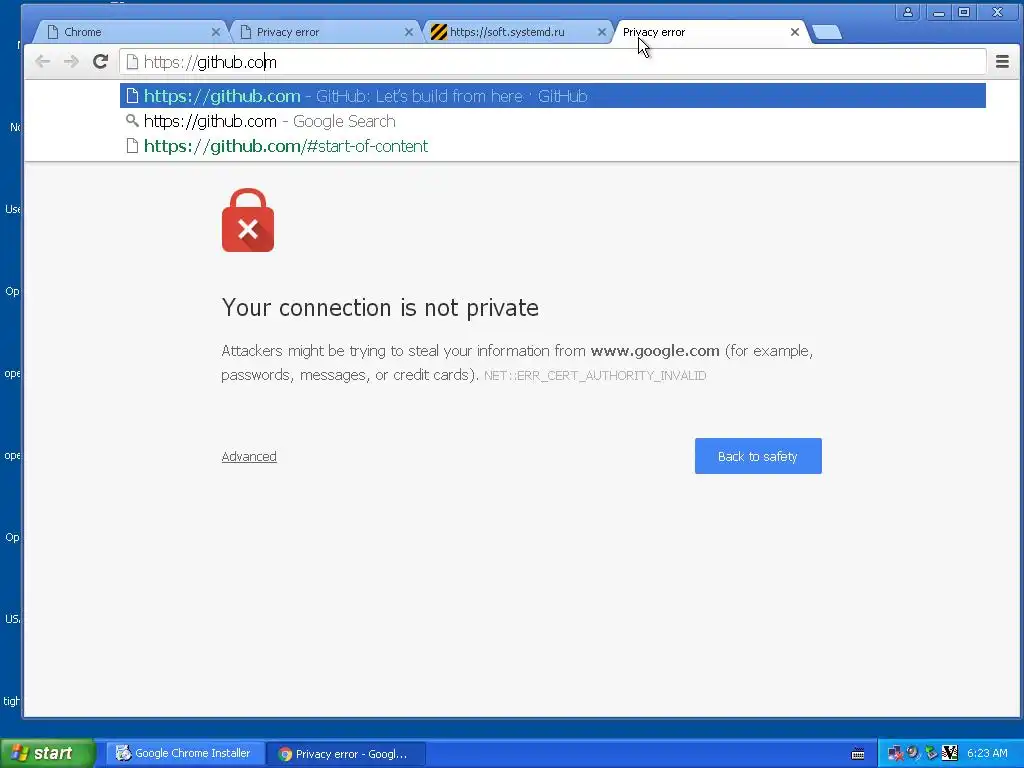Click the NET::ERR_CERT_AUTHORITY_INVALID error code
1024x768 pixels.
(x=595, y=376)
